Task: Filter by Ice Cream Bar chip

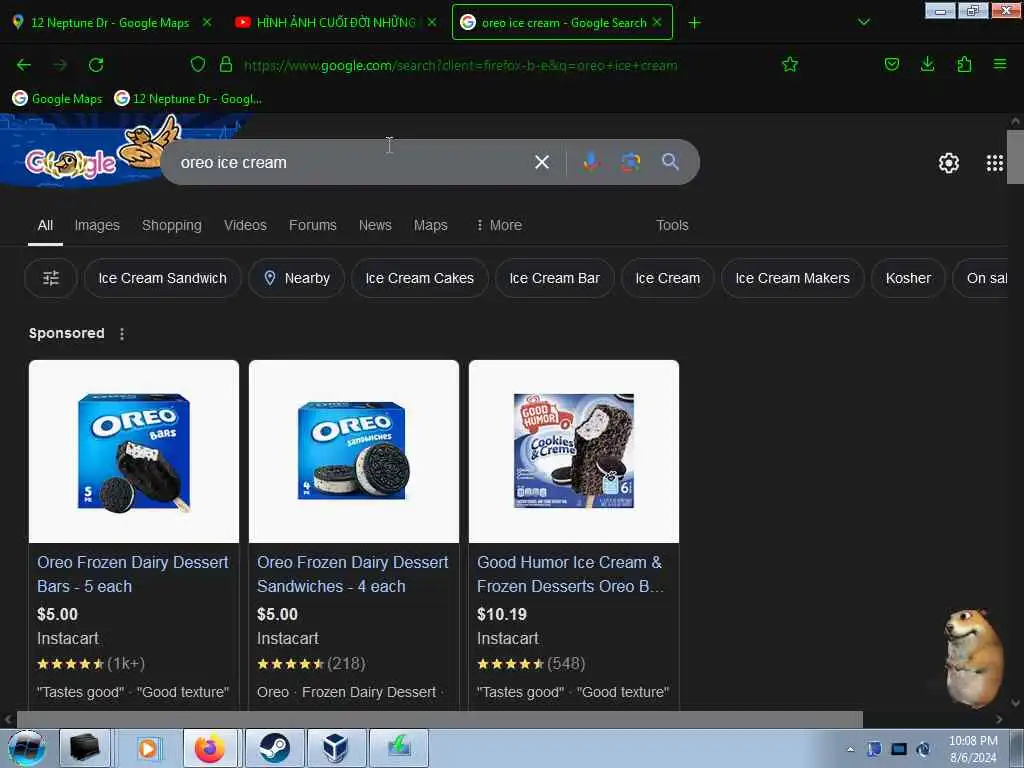Action: (554, 278)
